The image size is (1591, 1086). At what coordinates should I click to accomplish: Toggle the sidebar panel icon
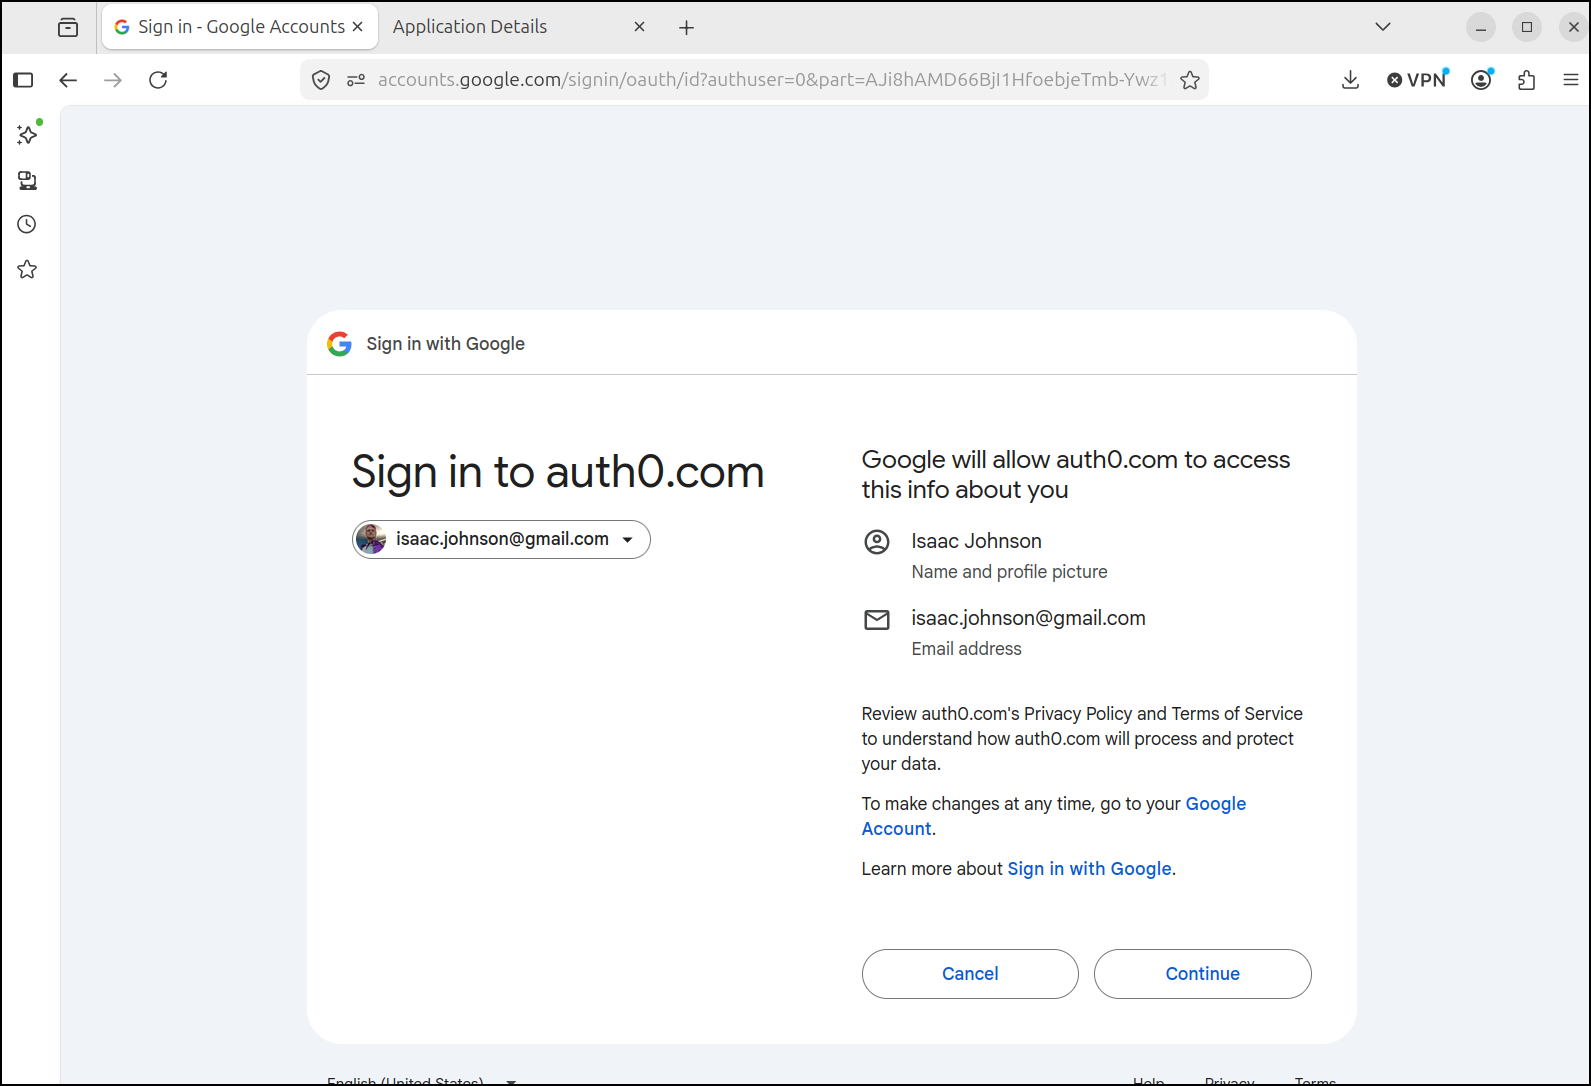[23, 80]
